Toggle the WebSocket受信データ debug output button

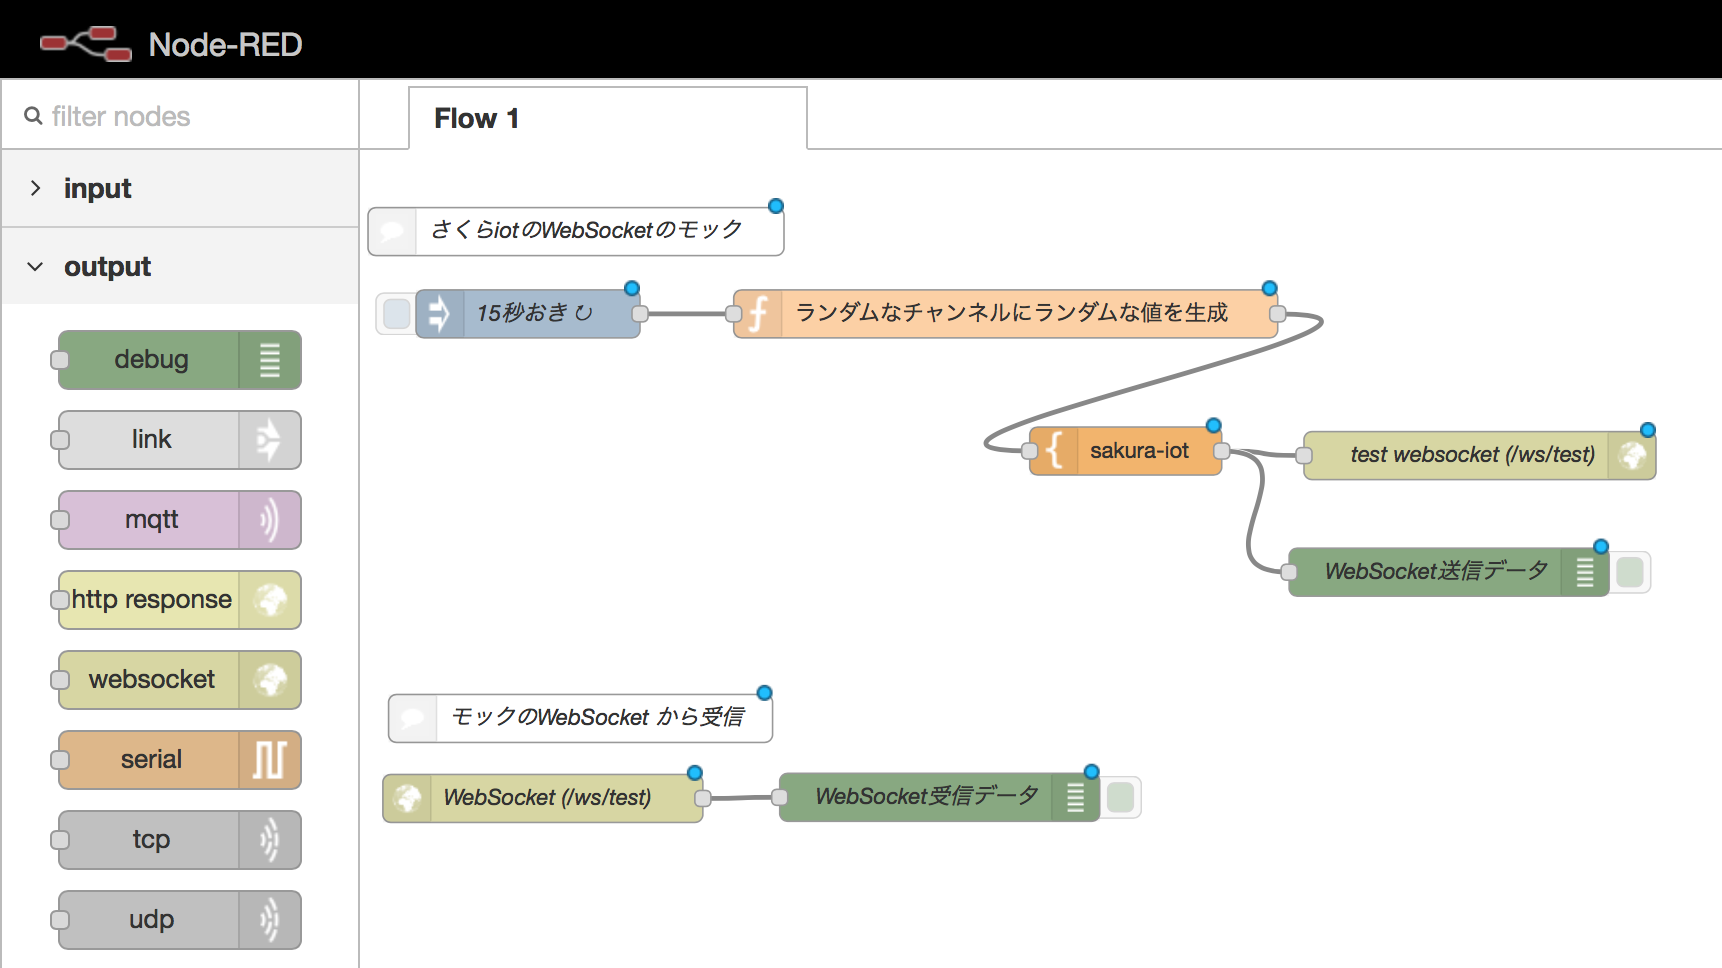click(1121, 797)
